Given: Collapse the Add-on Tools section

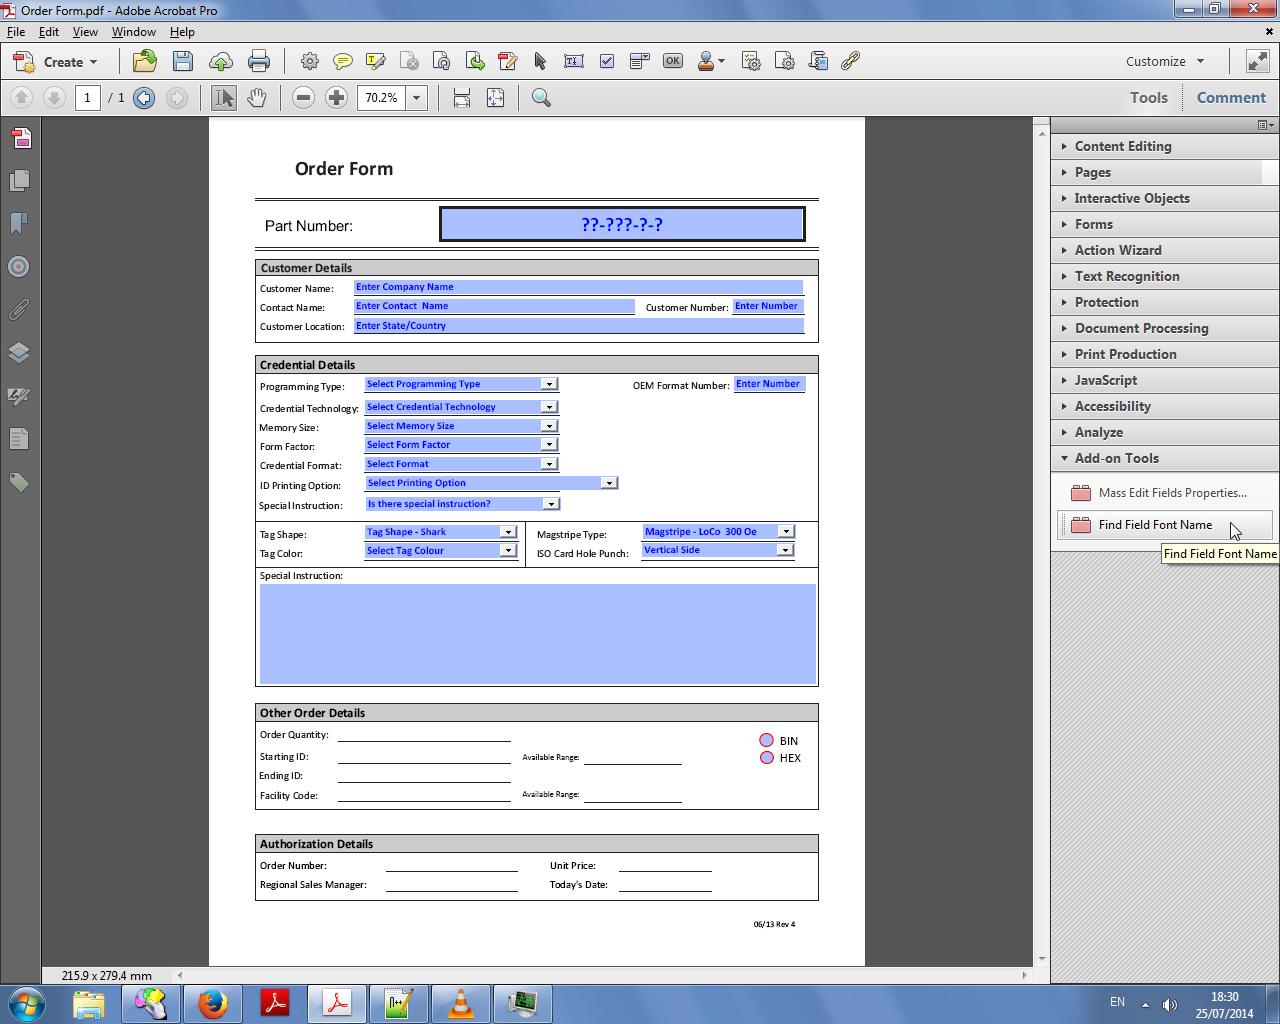Looking at the screenshot, I should (x=1116, y=458).
